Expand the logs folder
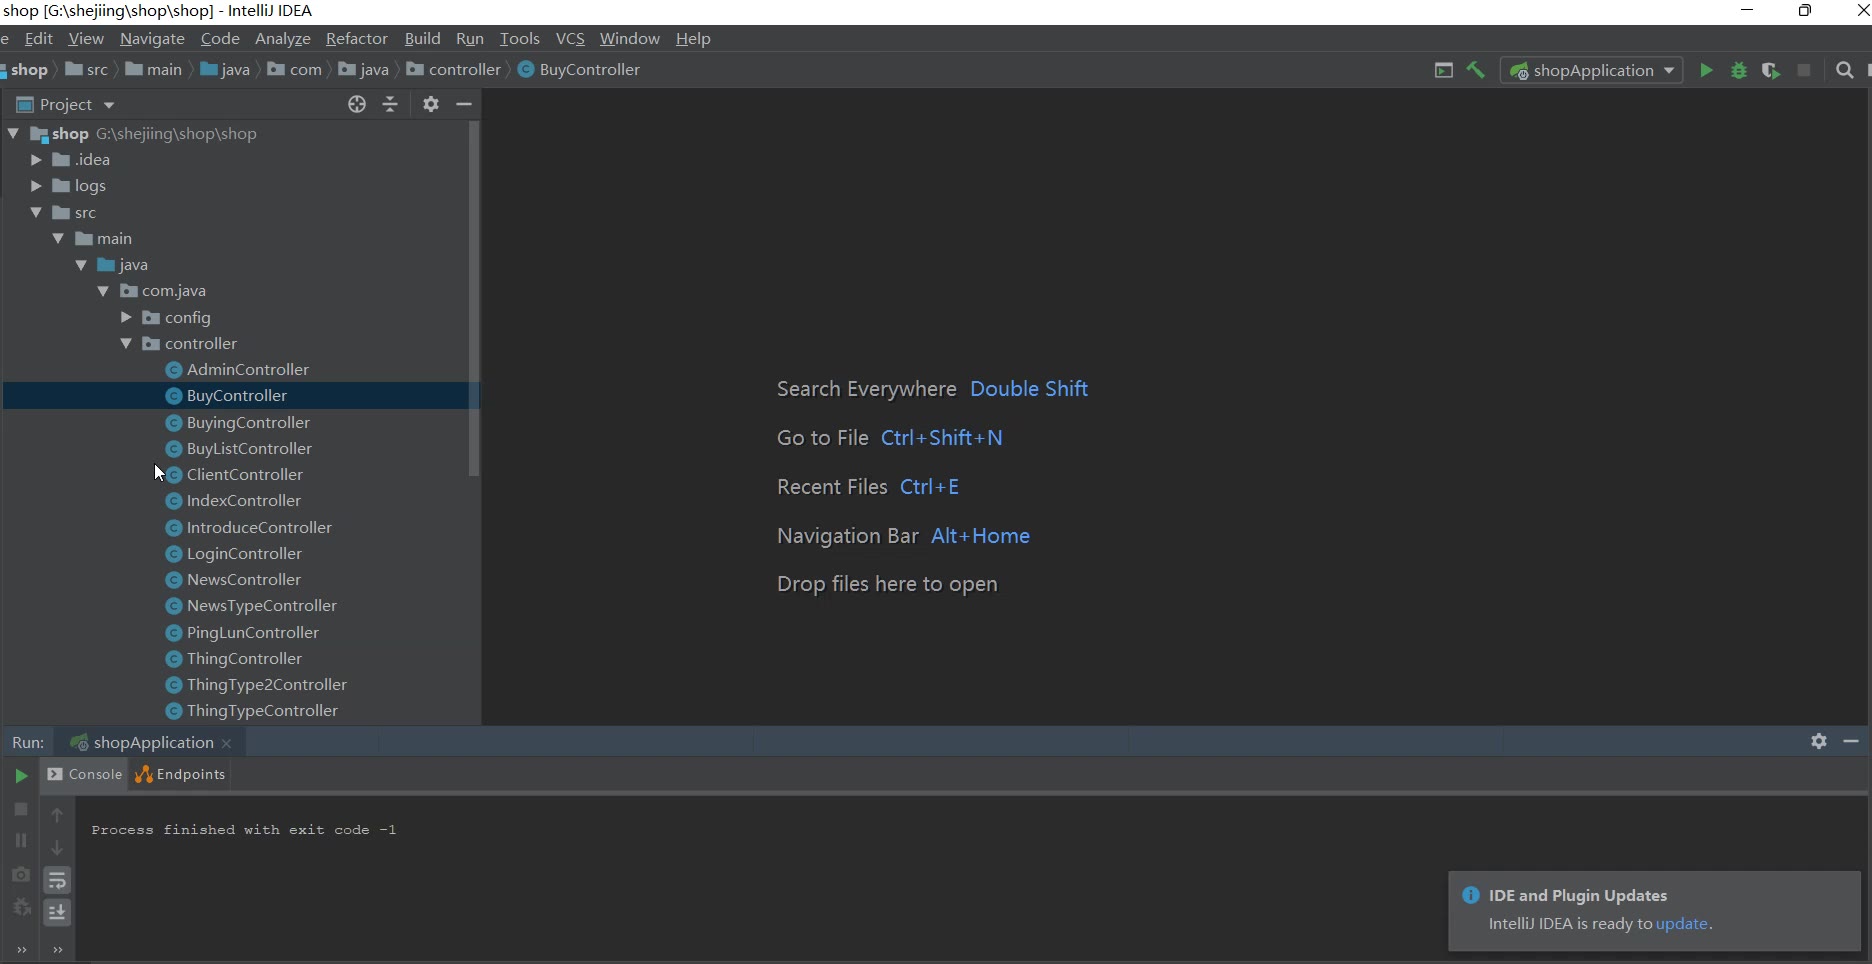1872x964 pixels. tap(36, 186)
